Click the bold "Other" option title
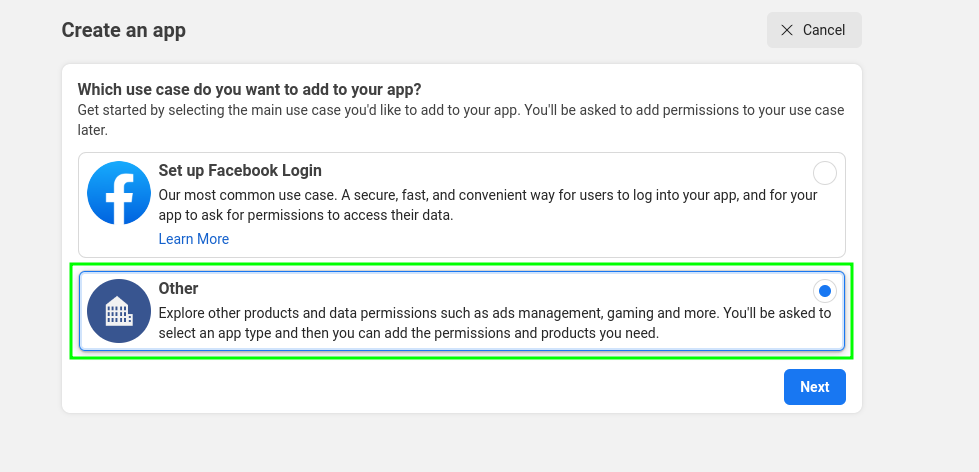This screenshot has height=472, width=979. pos(179,289)
